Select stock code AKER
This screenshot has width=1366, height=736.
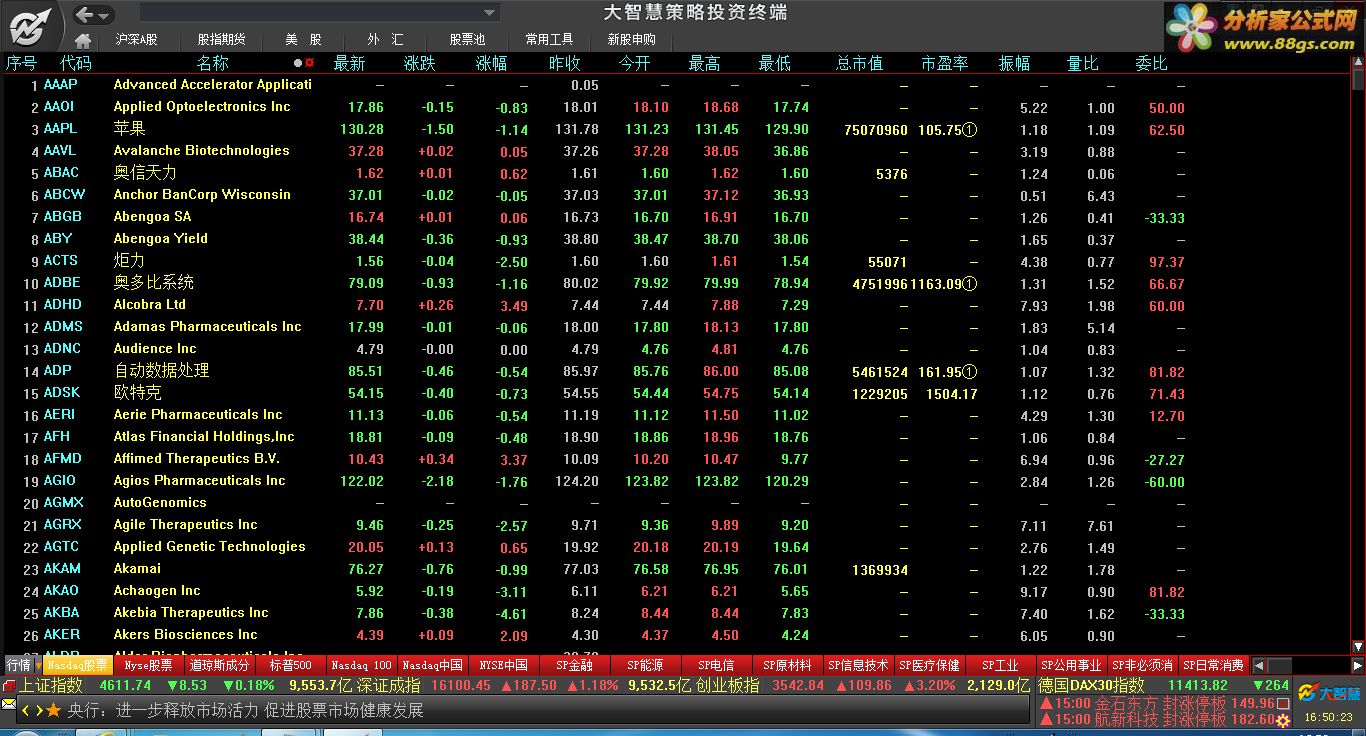(62, 635)
